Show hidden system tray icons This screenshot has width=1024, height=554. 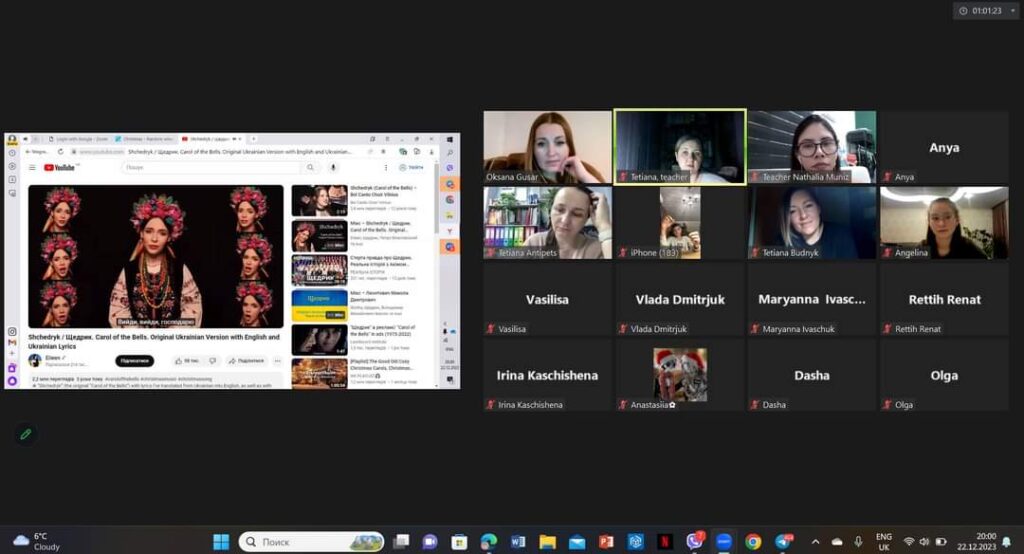tap(816, 541)
